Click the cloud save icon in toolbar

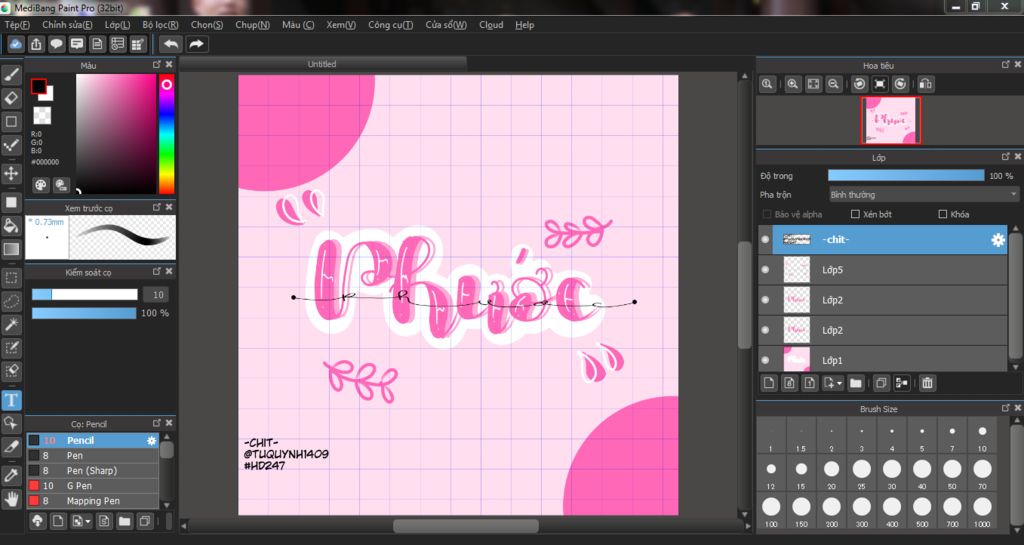[x=16, y=44]
